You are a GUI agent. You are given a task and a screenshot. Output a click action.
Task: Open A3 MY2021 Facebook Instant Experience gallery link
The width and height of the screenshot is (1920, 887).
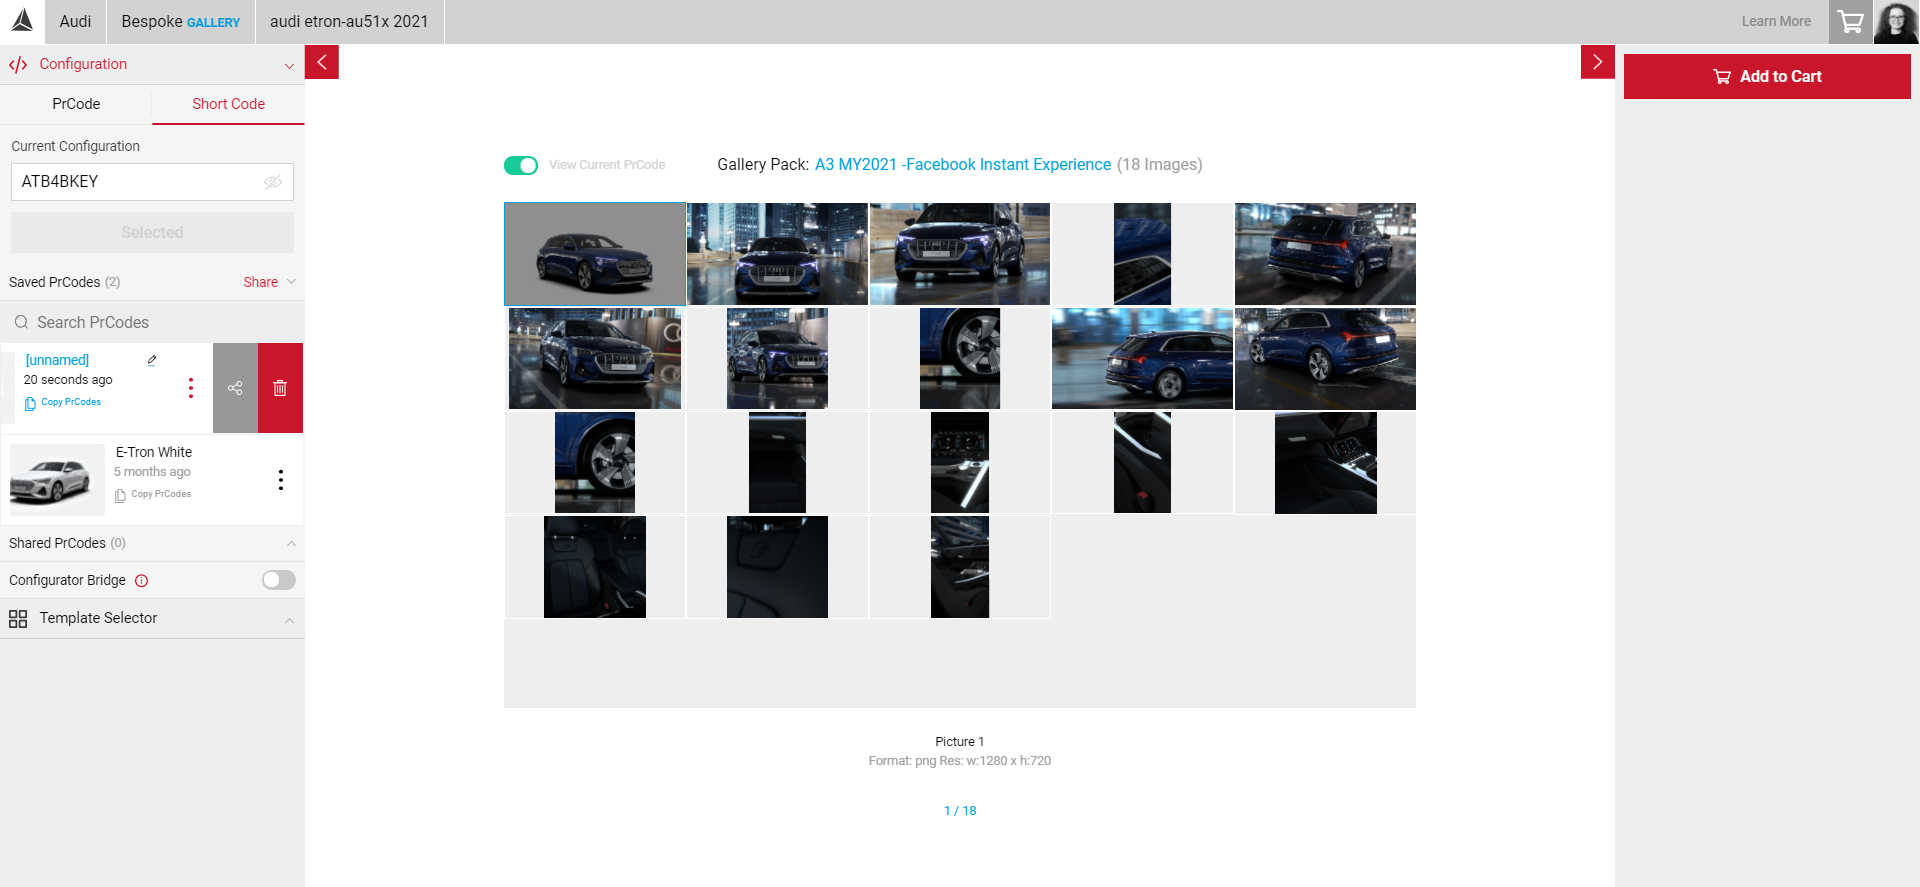click(x=963, y=164)
